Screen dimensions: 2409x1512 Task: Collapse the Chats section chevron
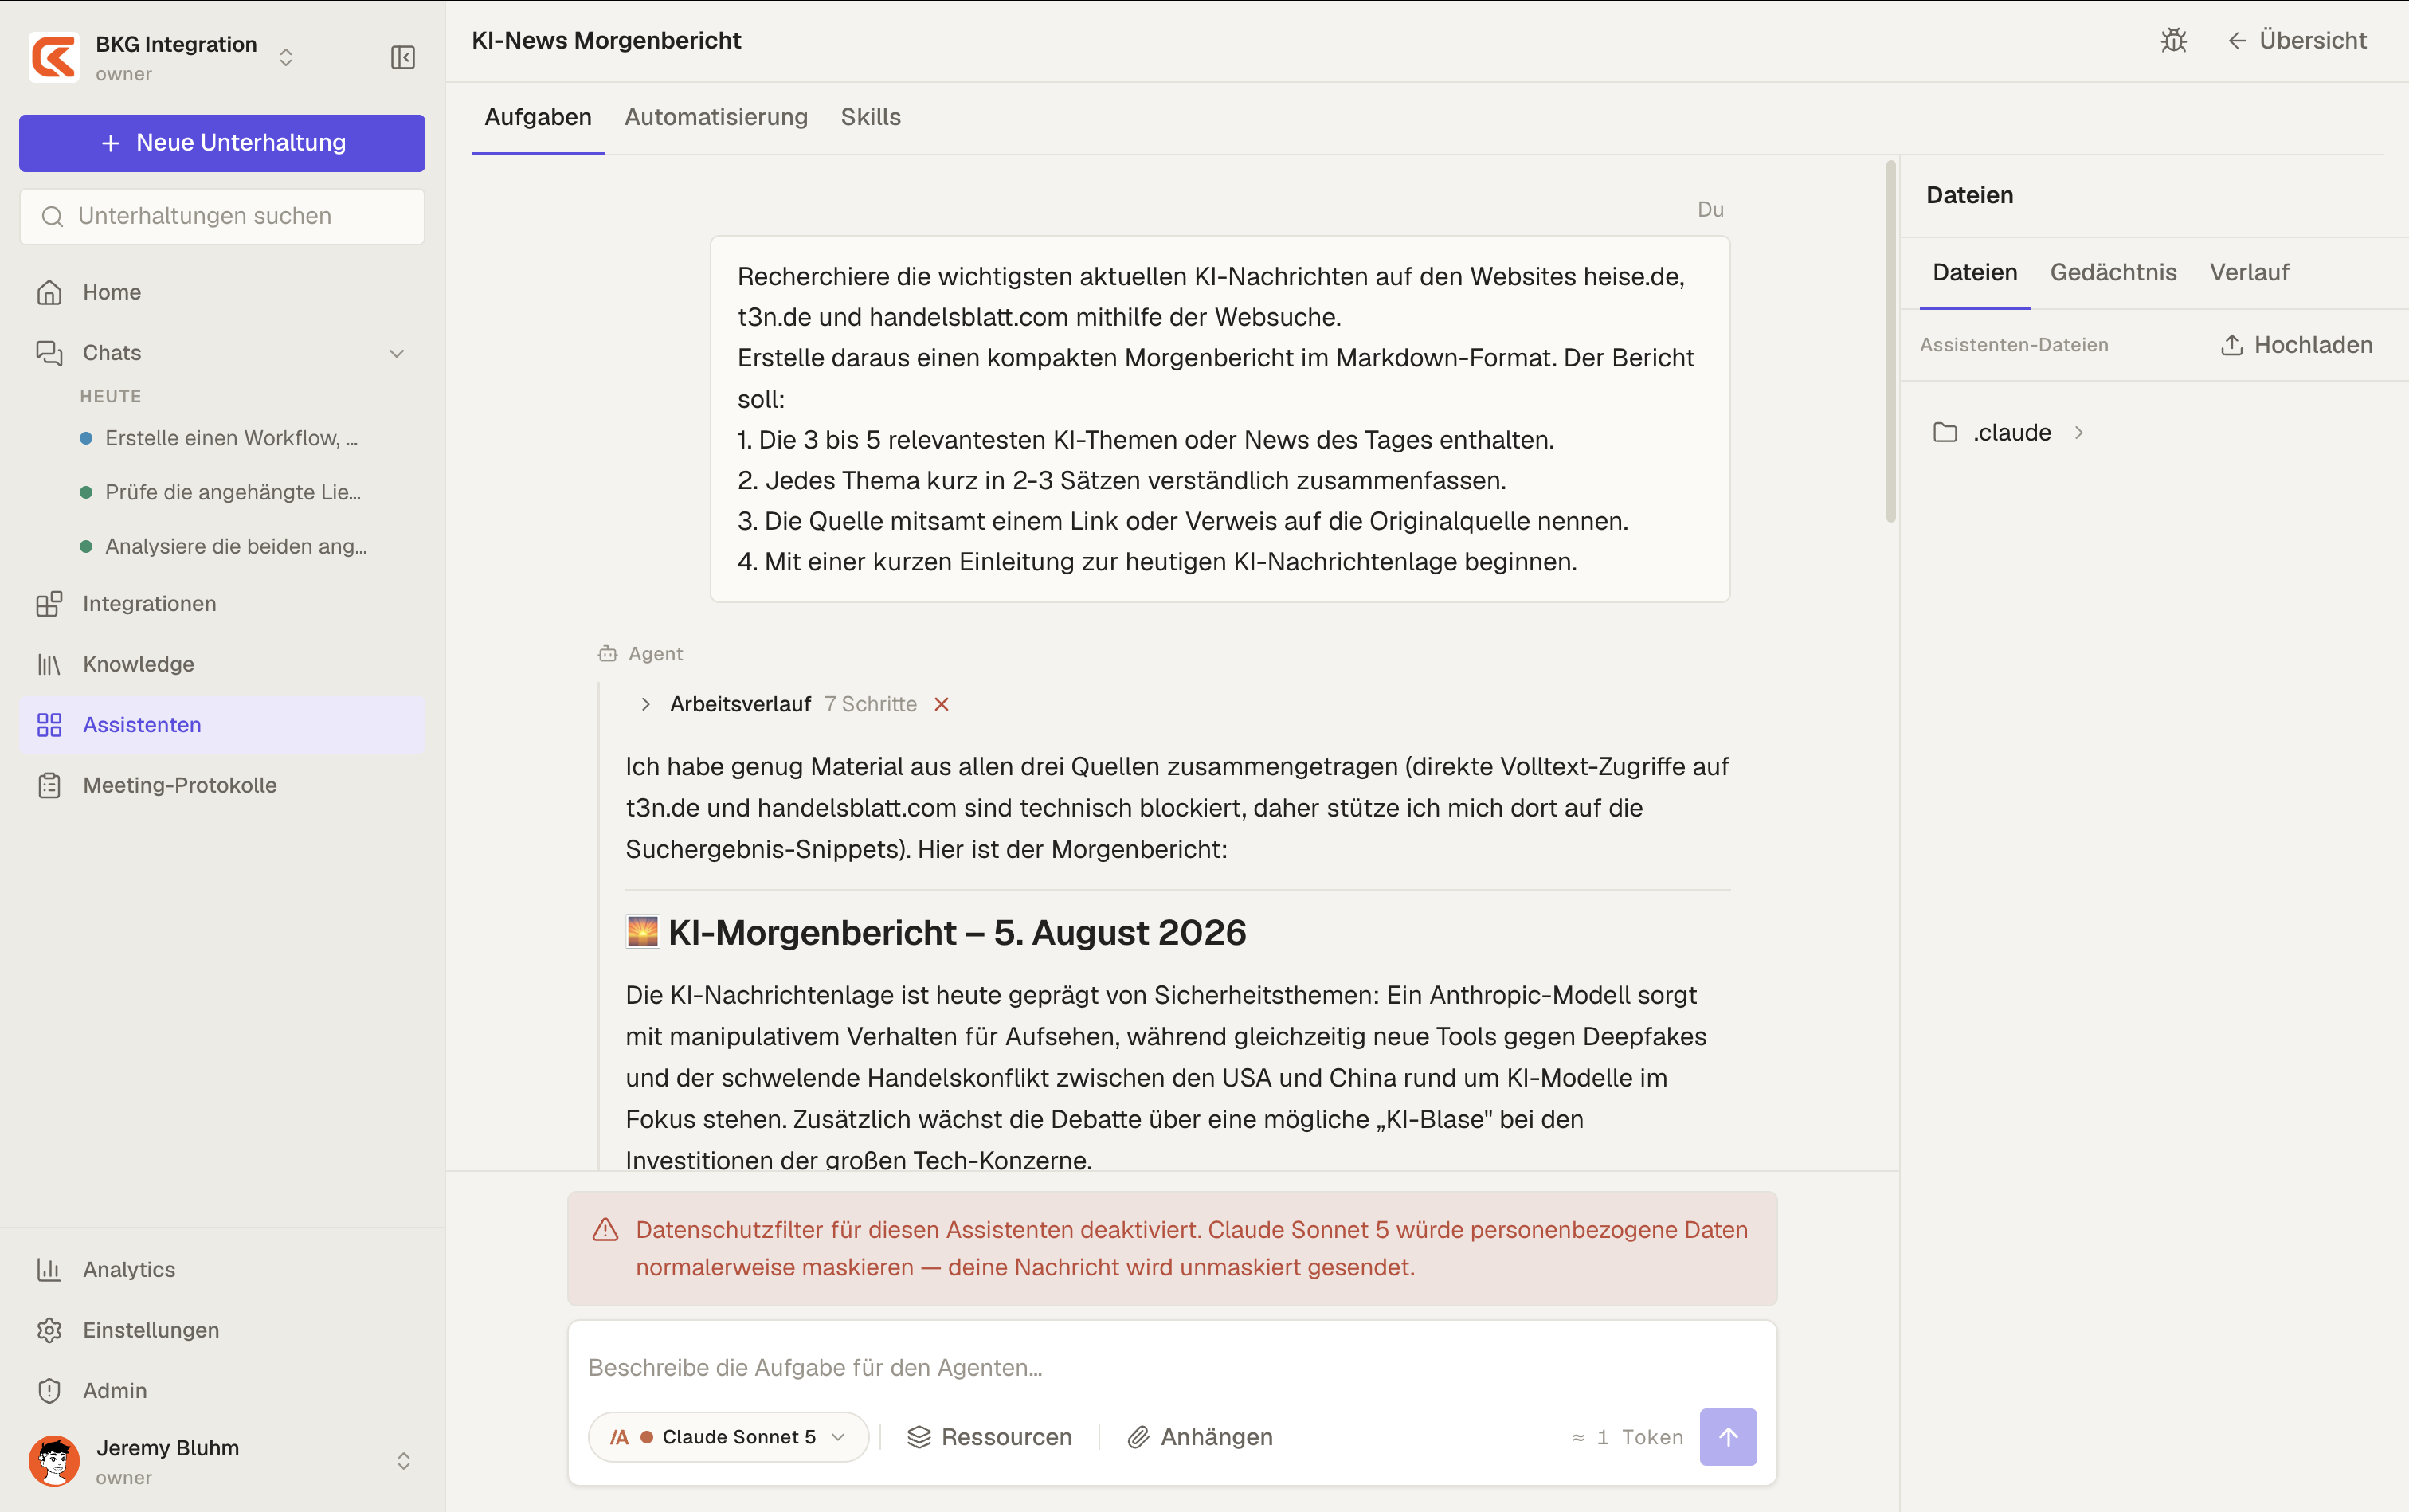[396, 353]
